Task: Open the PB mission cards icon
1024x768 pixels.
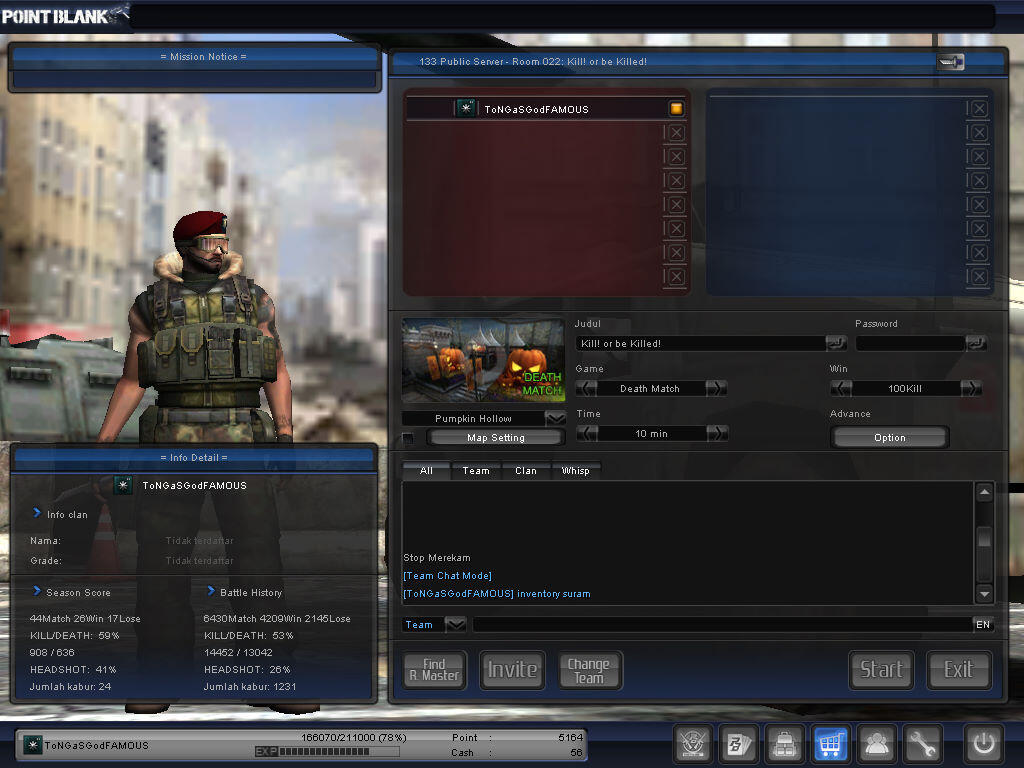Action: [739, 743]
